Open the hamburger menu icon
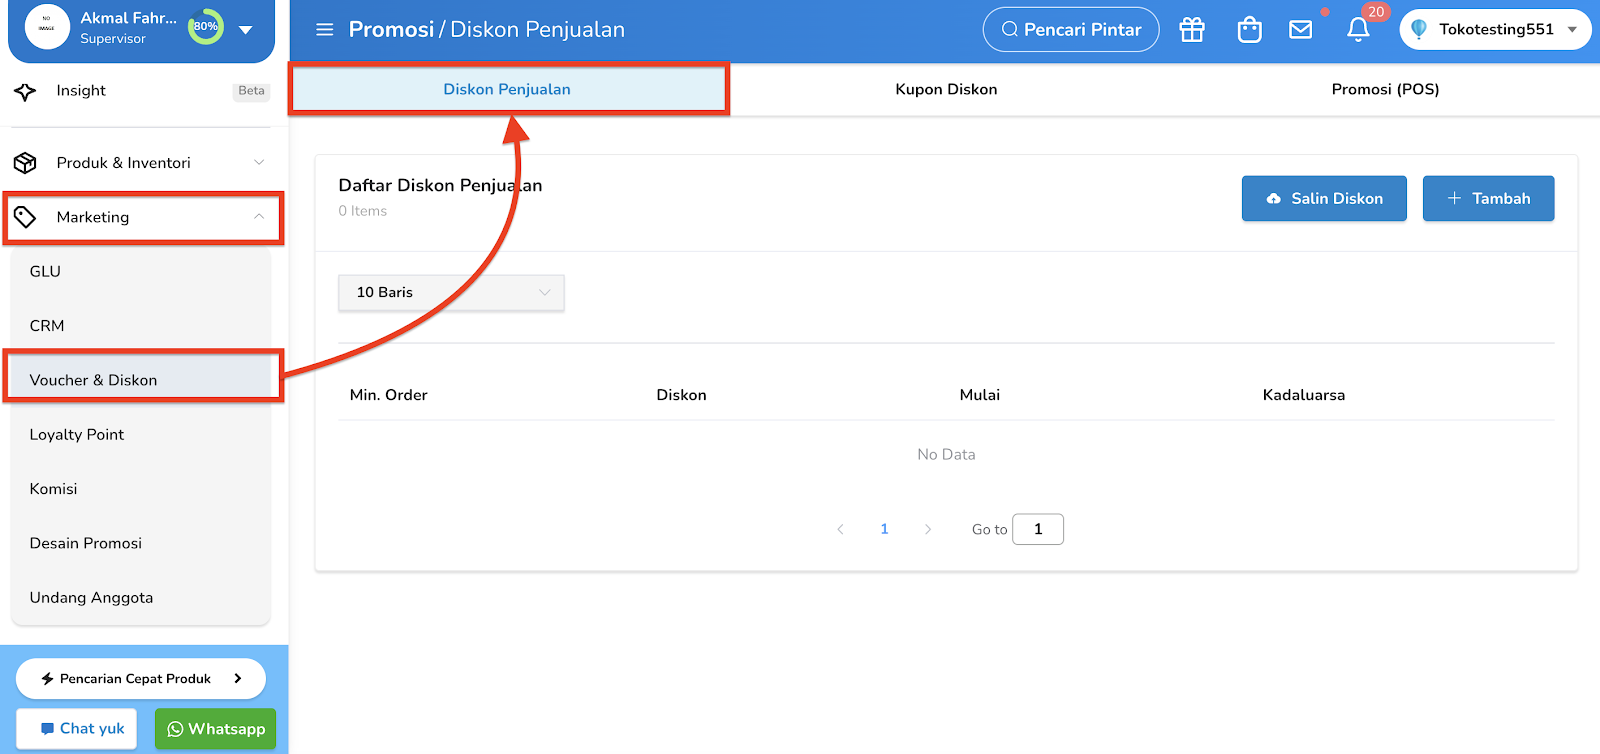This screenshot has height=754, width=1600. point(324,30)
